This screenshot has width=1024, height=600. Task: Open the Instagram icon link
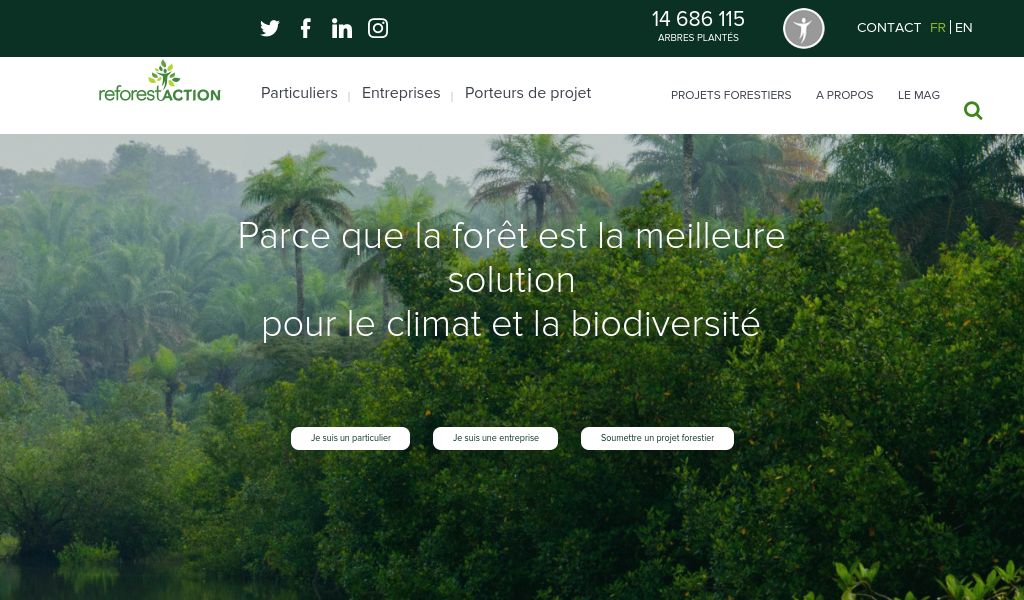378,28
